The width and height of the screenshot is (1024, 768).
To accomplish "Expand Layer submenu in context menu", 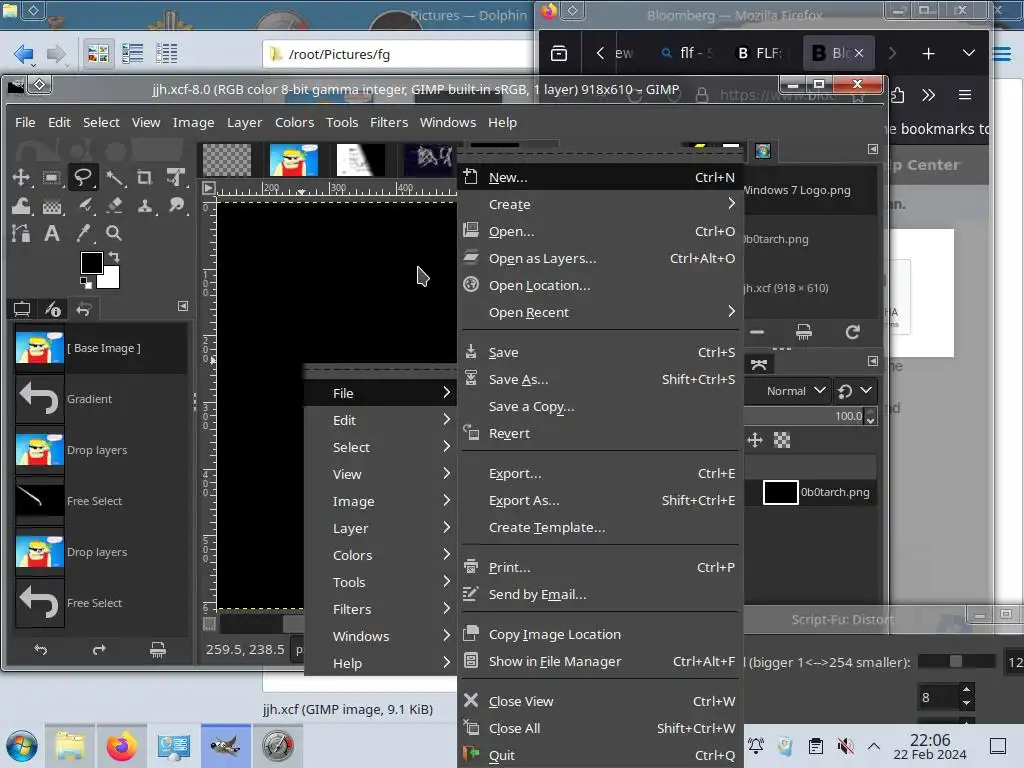I will click(381, 528).
